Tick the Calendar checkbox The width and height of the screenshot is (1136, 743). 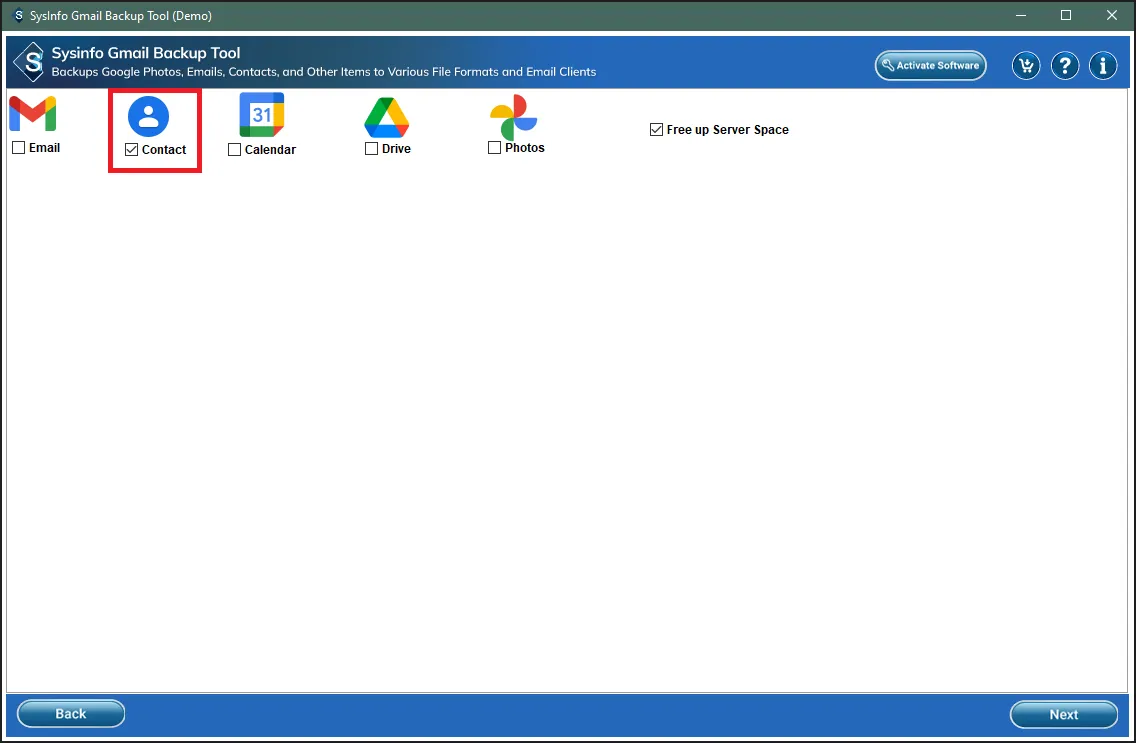234,150
